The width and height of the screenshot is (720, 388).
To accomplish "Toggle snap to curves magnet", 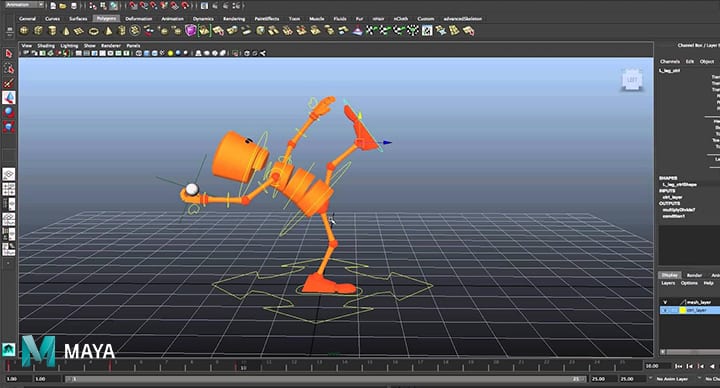I will [x=144, y=6].
